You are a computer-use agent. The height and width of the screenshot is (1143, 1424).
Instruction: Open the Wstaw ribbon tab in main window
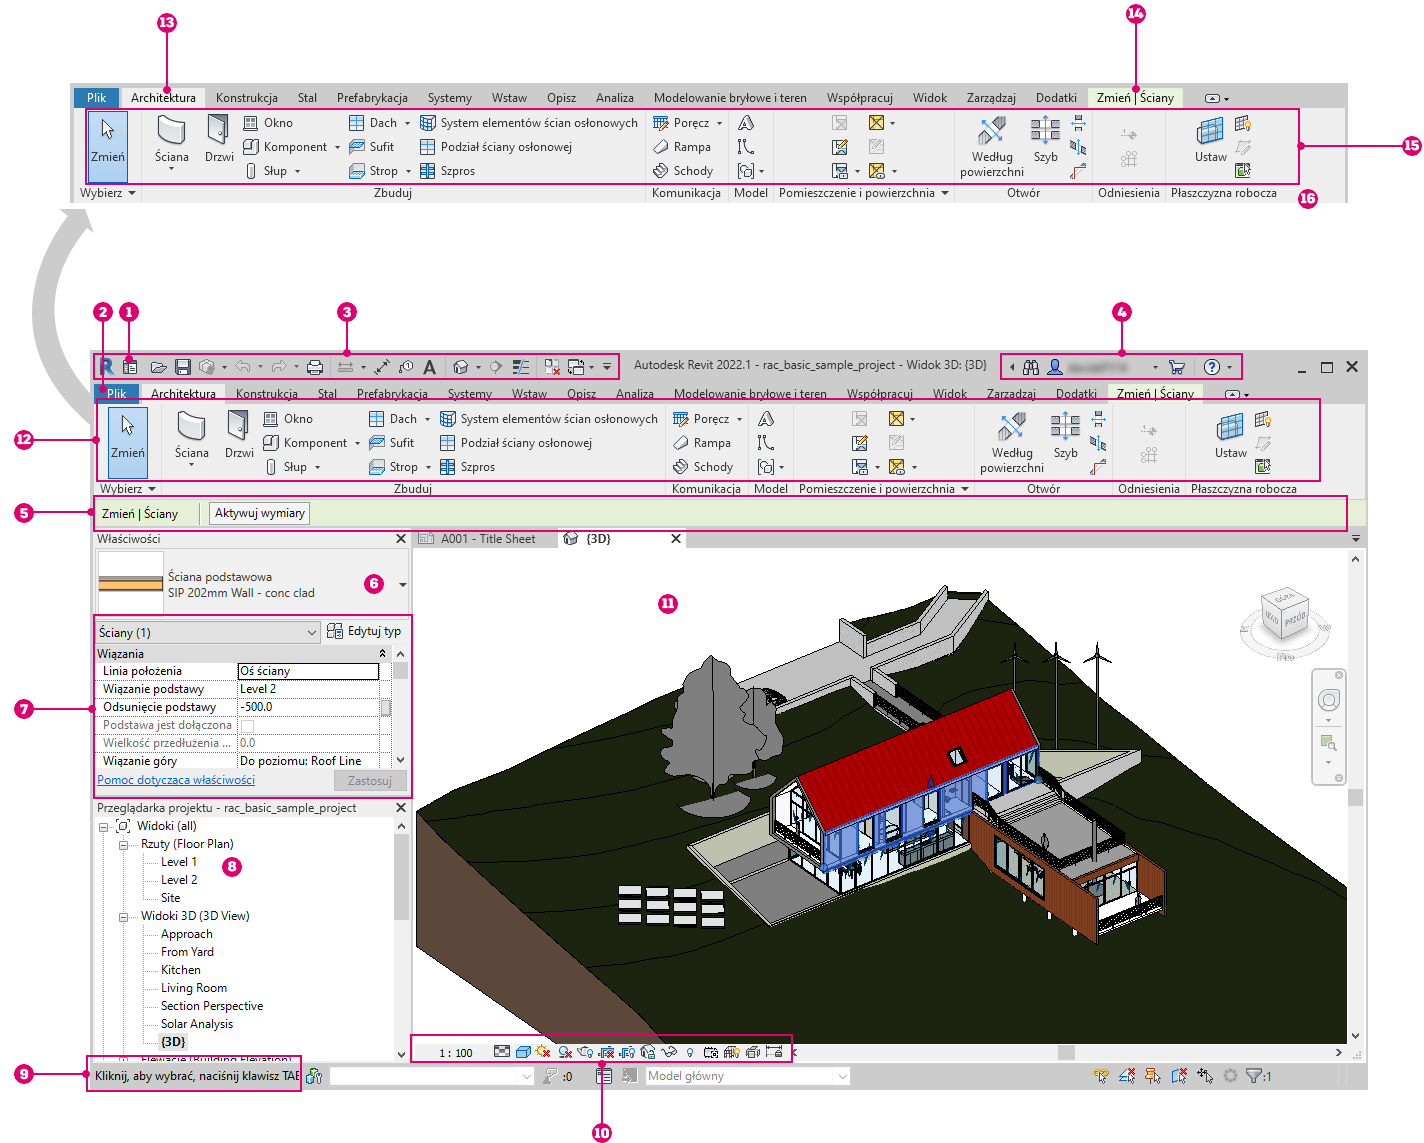[529, 394]
